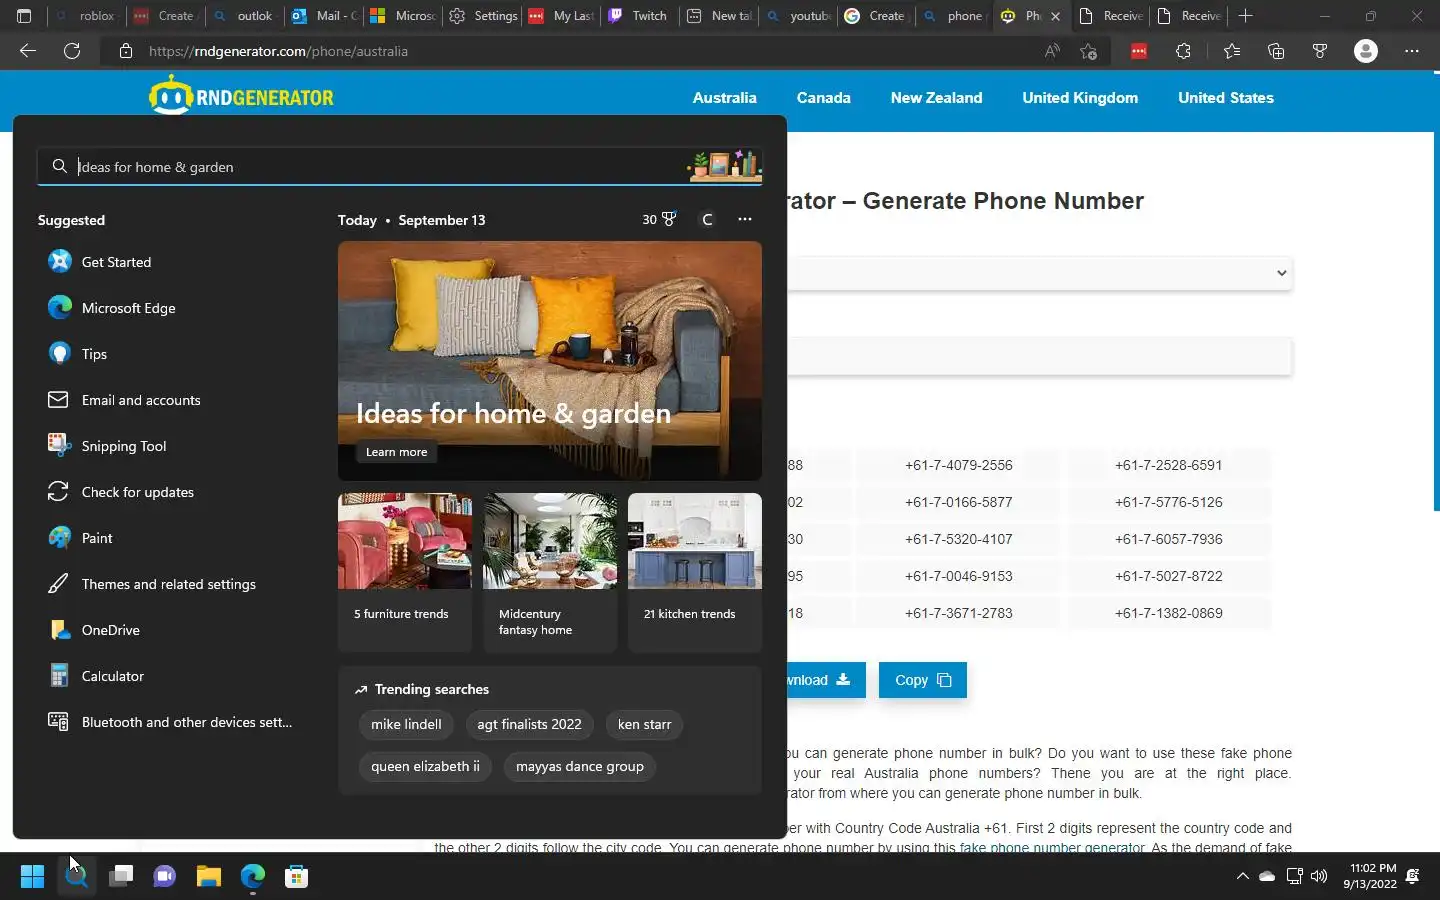Open Microsoft Store from the taskbar
1440x900 pixels.
tap(296, 877)
